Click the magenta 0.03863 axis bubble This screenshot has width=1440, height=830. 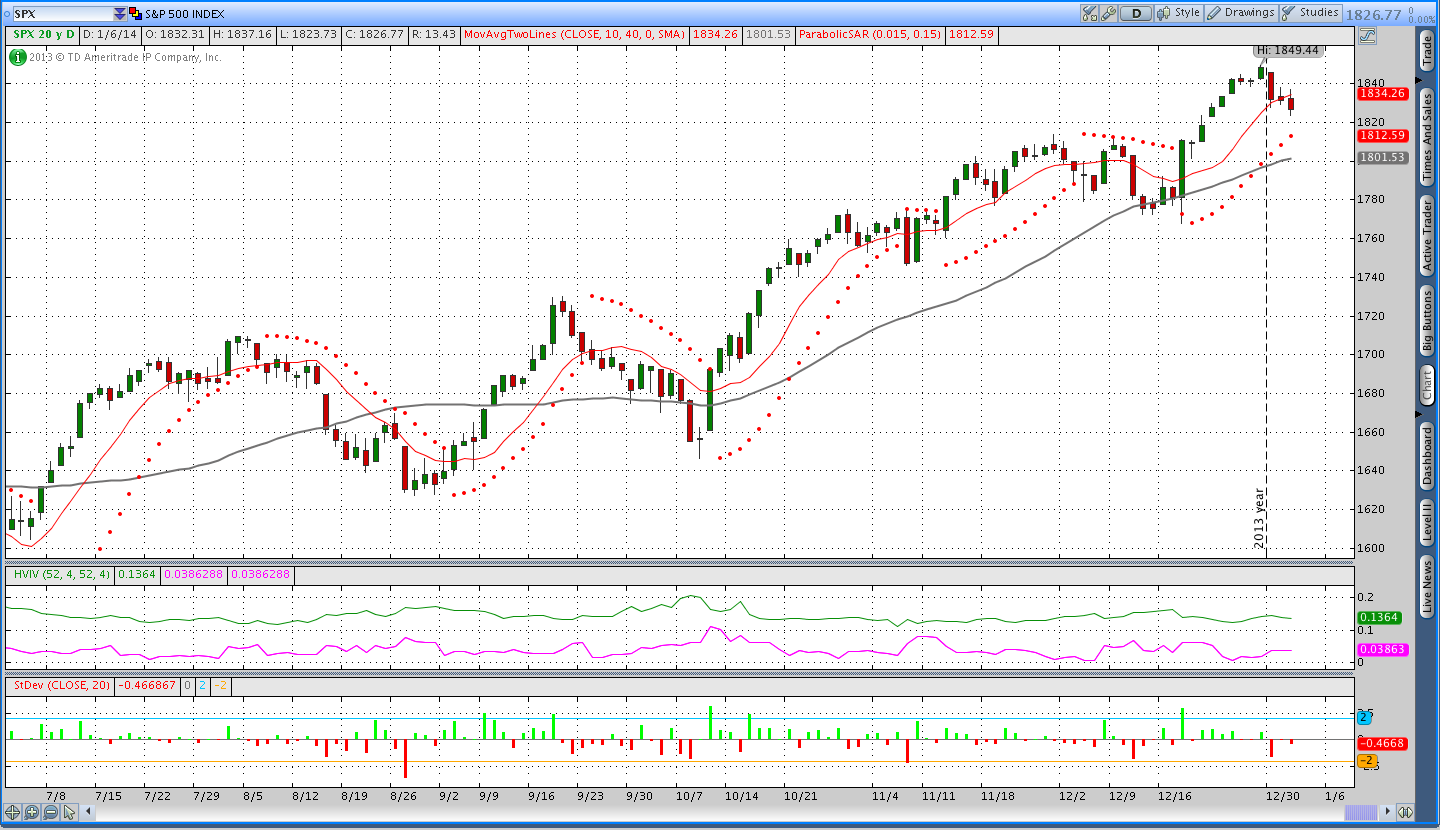(1381, 649)
